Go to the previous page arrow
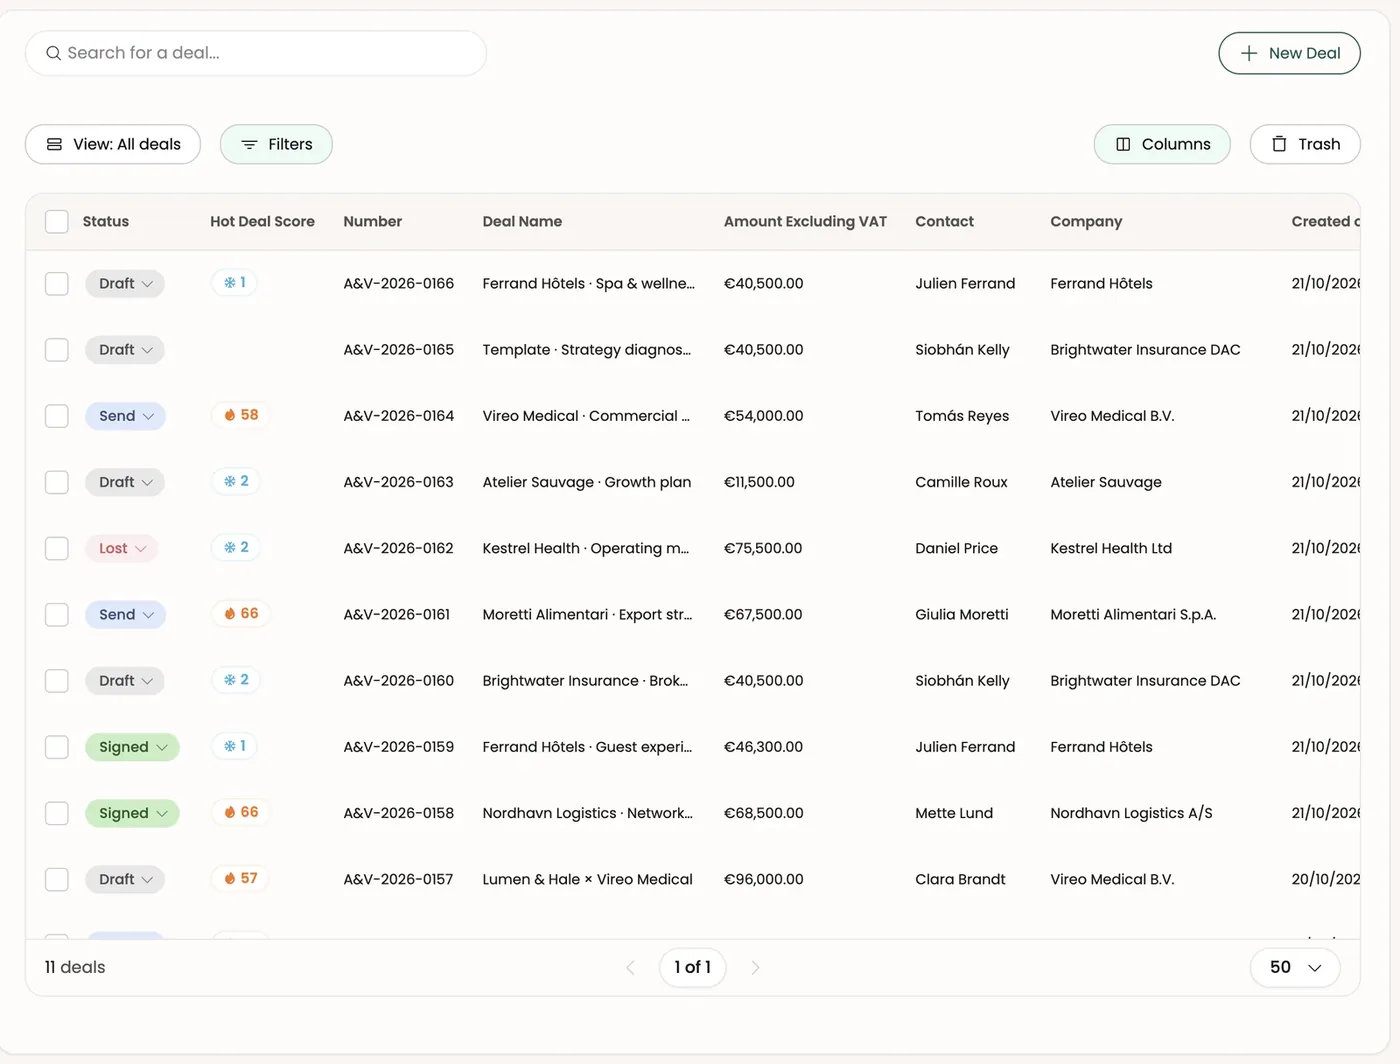Screen dimensions: 1400x1064 pos(630,967)
